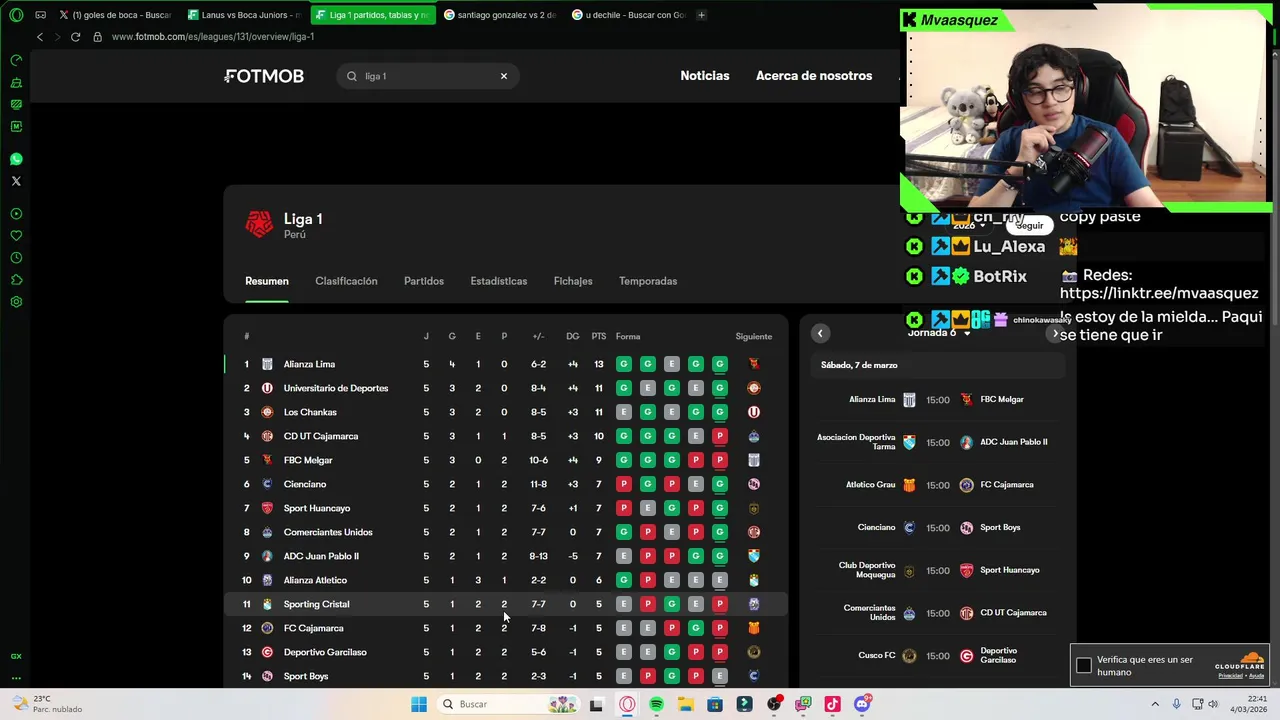
Task: Go to the previous matchday with the left arrow
Action: (820, 333)
